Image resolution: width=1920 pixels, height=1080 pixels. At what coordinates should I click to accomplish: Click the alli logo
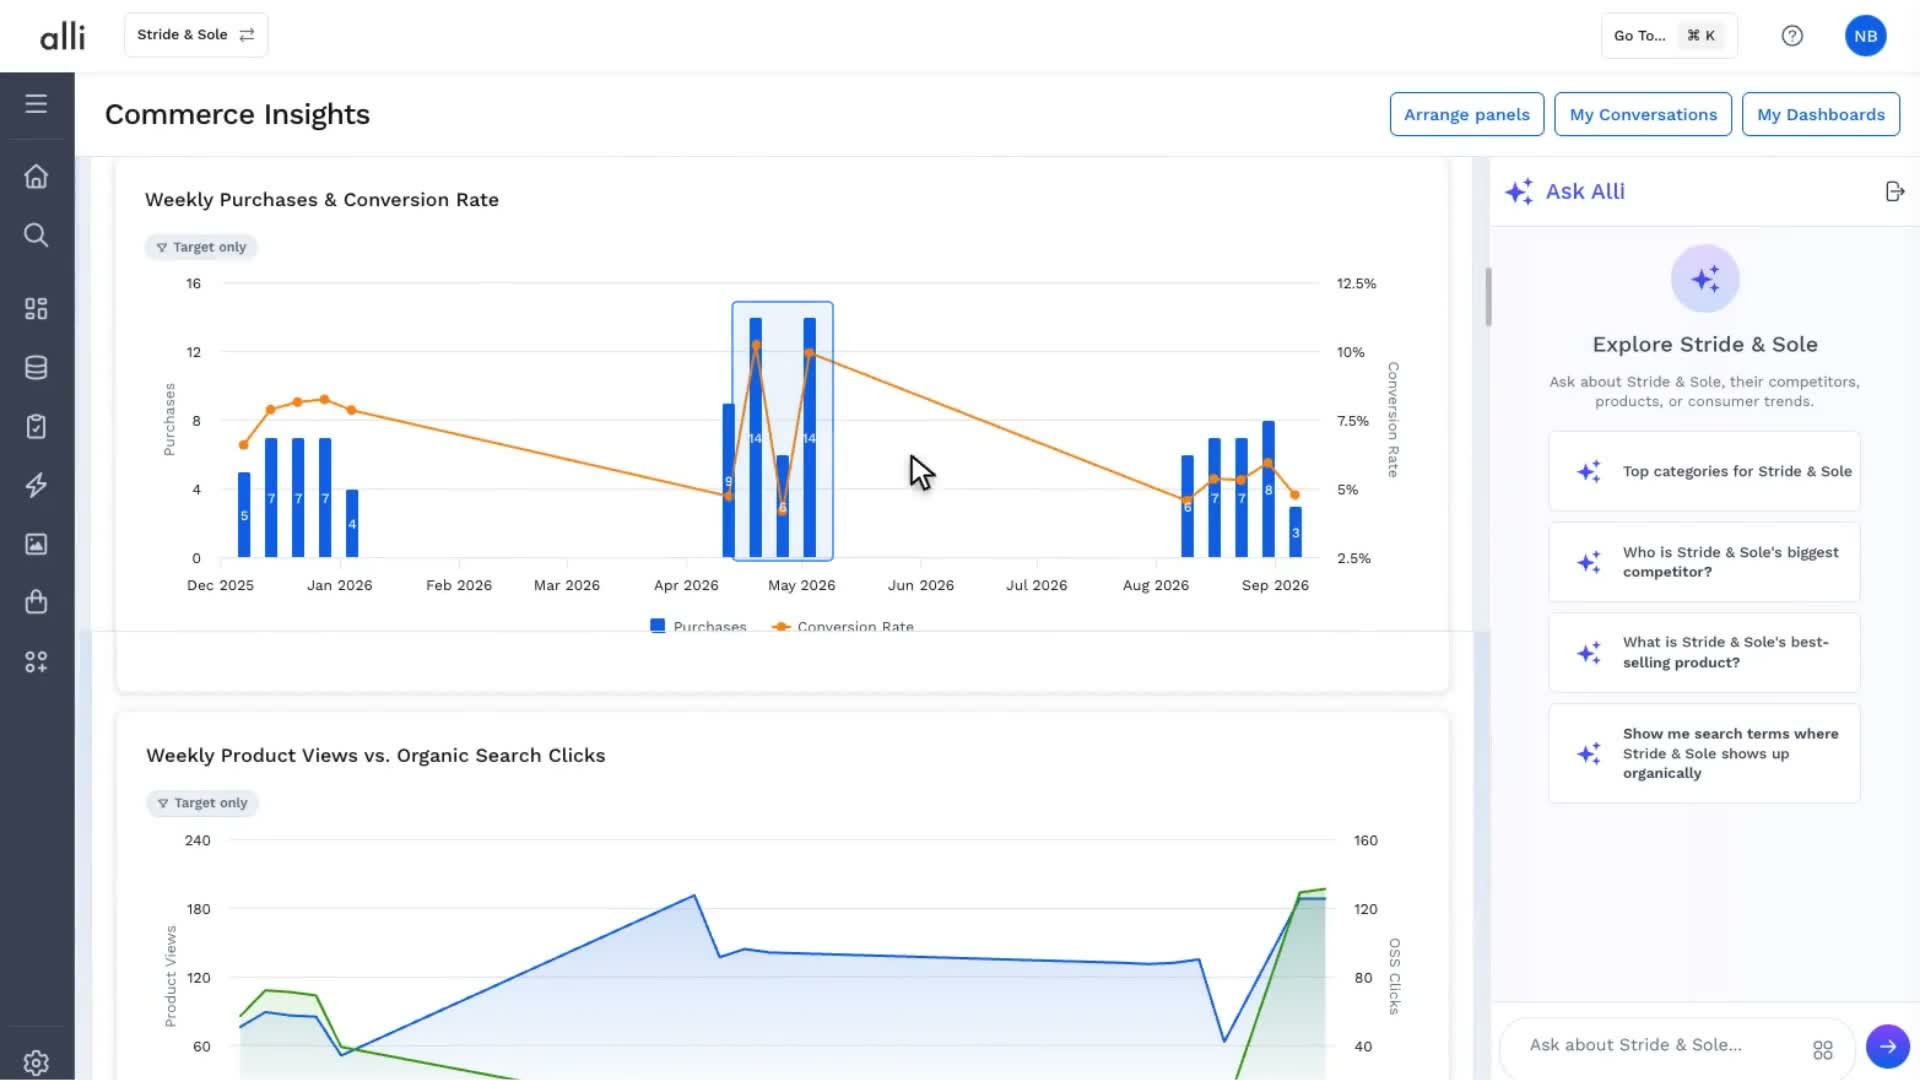(62, 36)
